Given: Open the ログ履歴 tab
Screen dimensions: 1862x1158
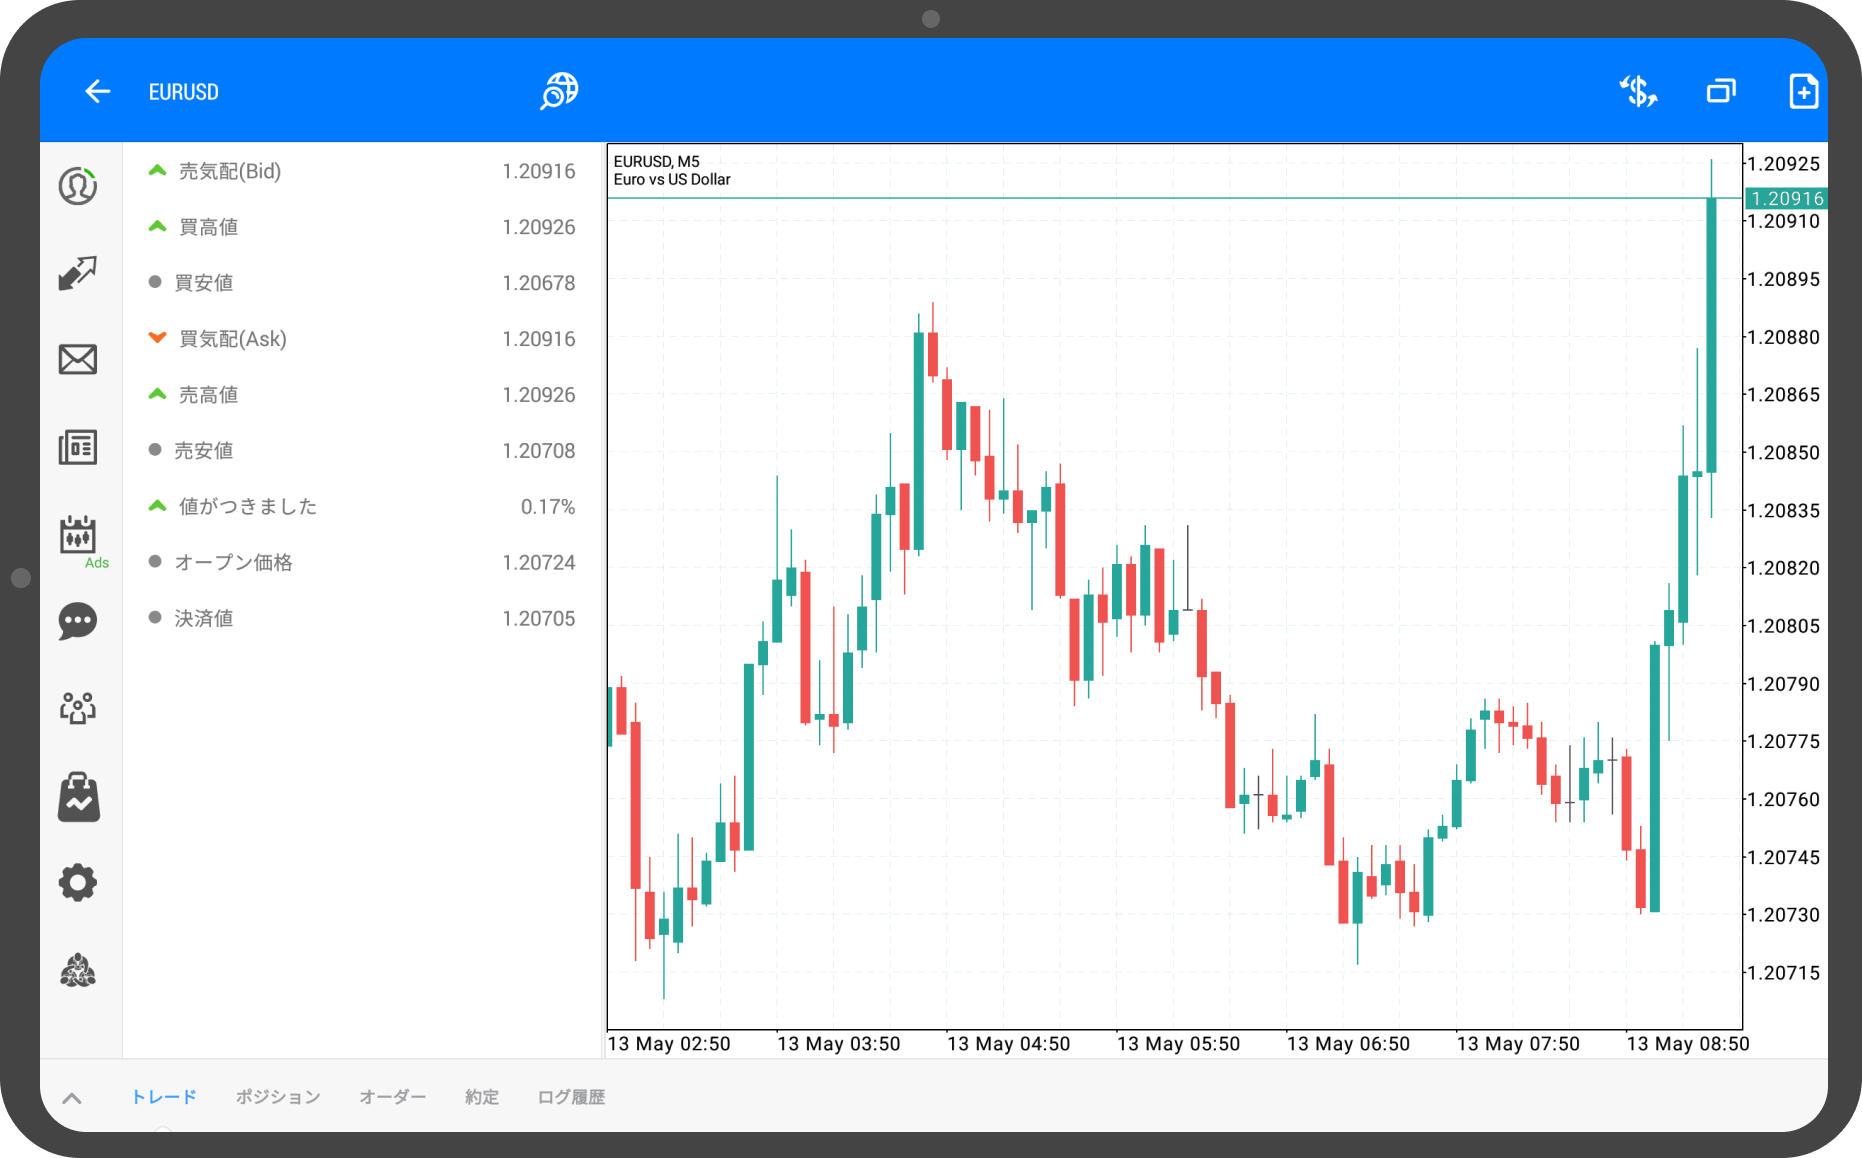Looking at the screenshot, I should [x=571, y=1097].
